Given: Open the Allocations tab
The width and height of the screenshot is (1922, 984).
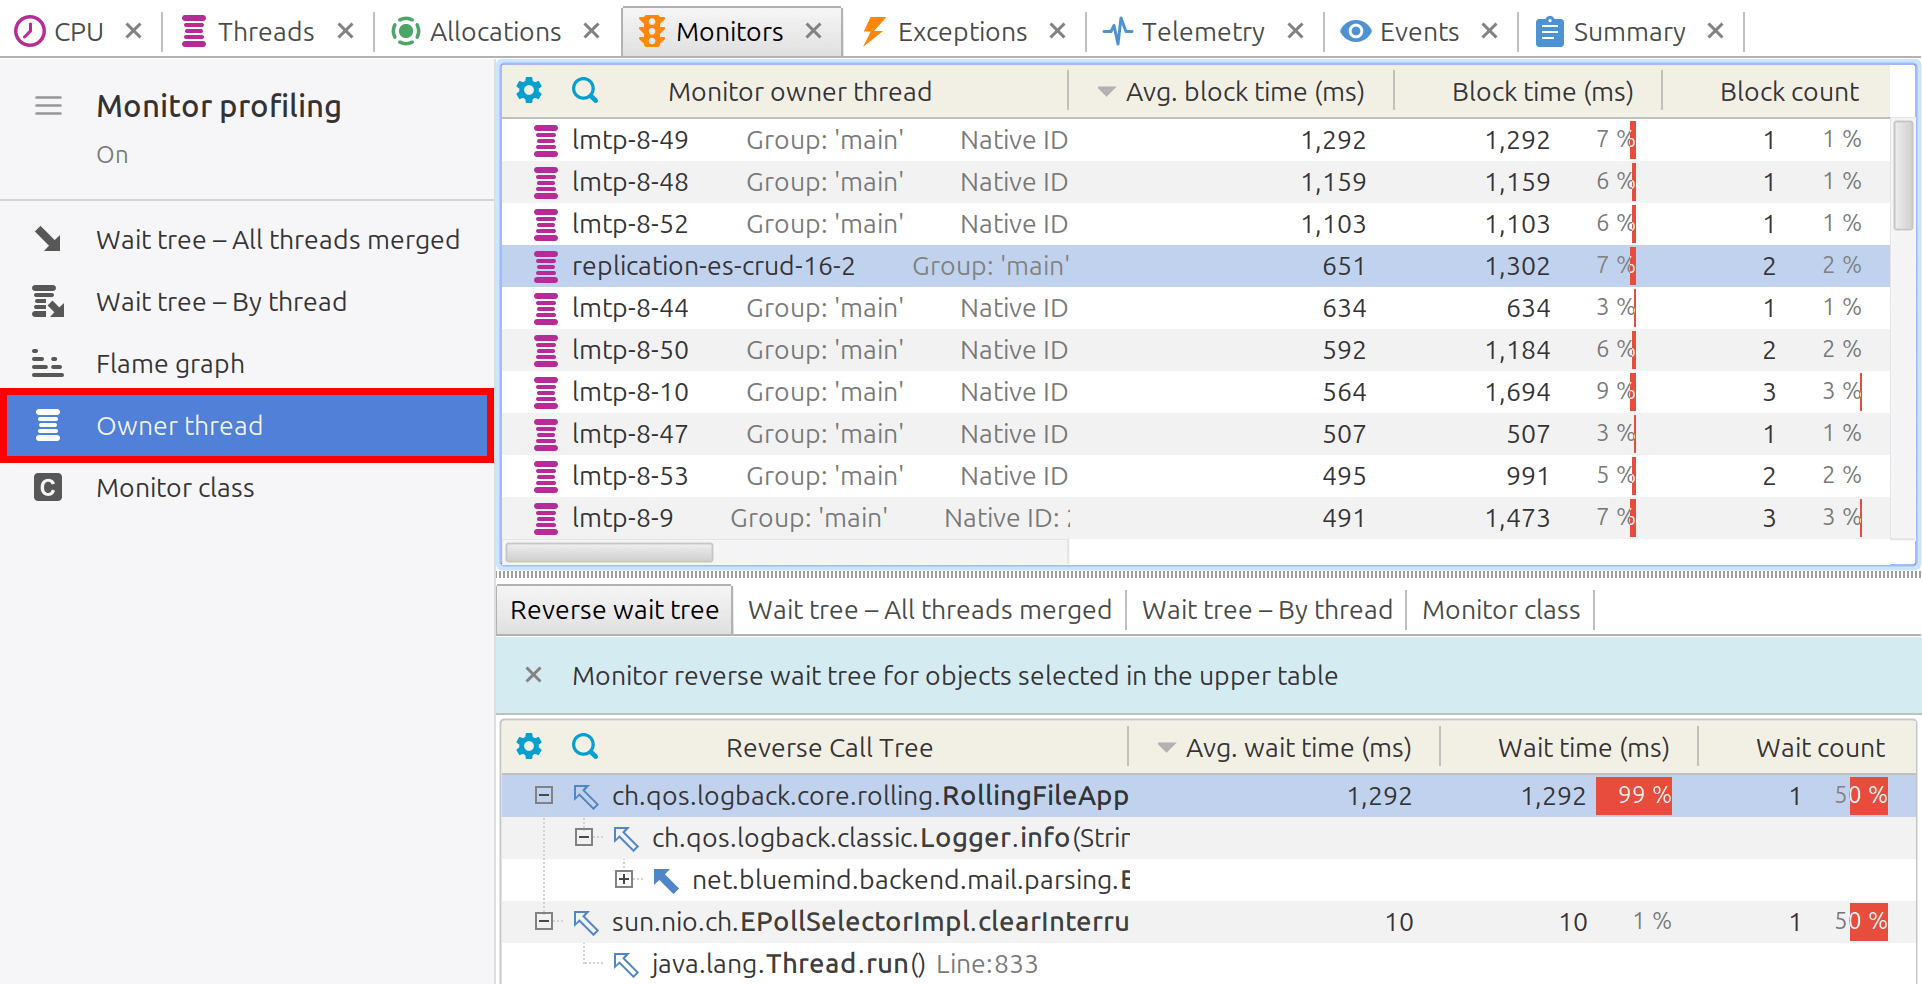Looking at the screenshot, I should 476,32.
